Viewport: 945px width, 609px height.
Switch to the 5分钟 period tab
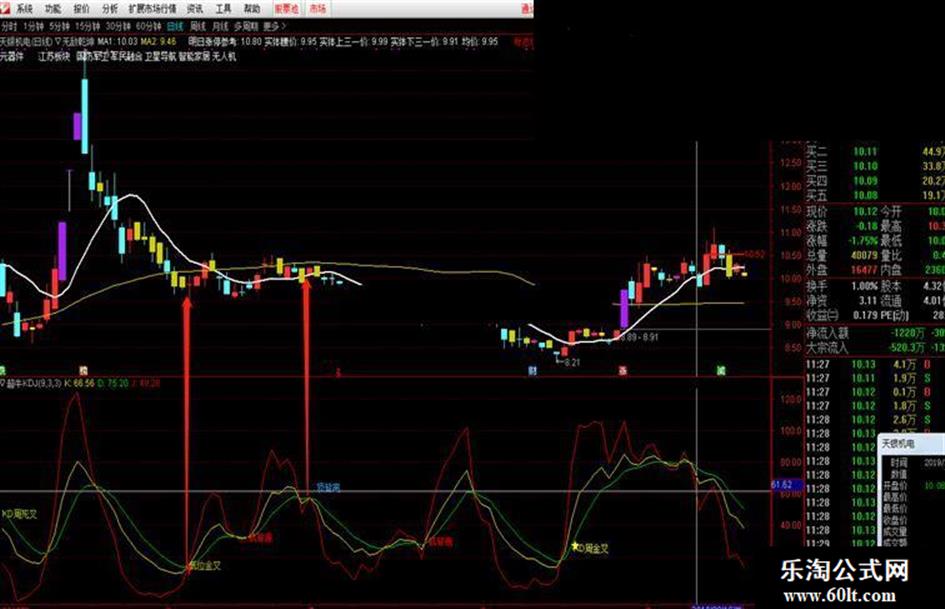(x=60, y=27)
